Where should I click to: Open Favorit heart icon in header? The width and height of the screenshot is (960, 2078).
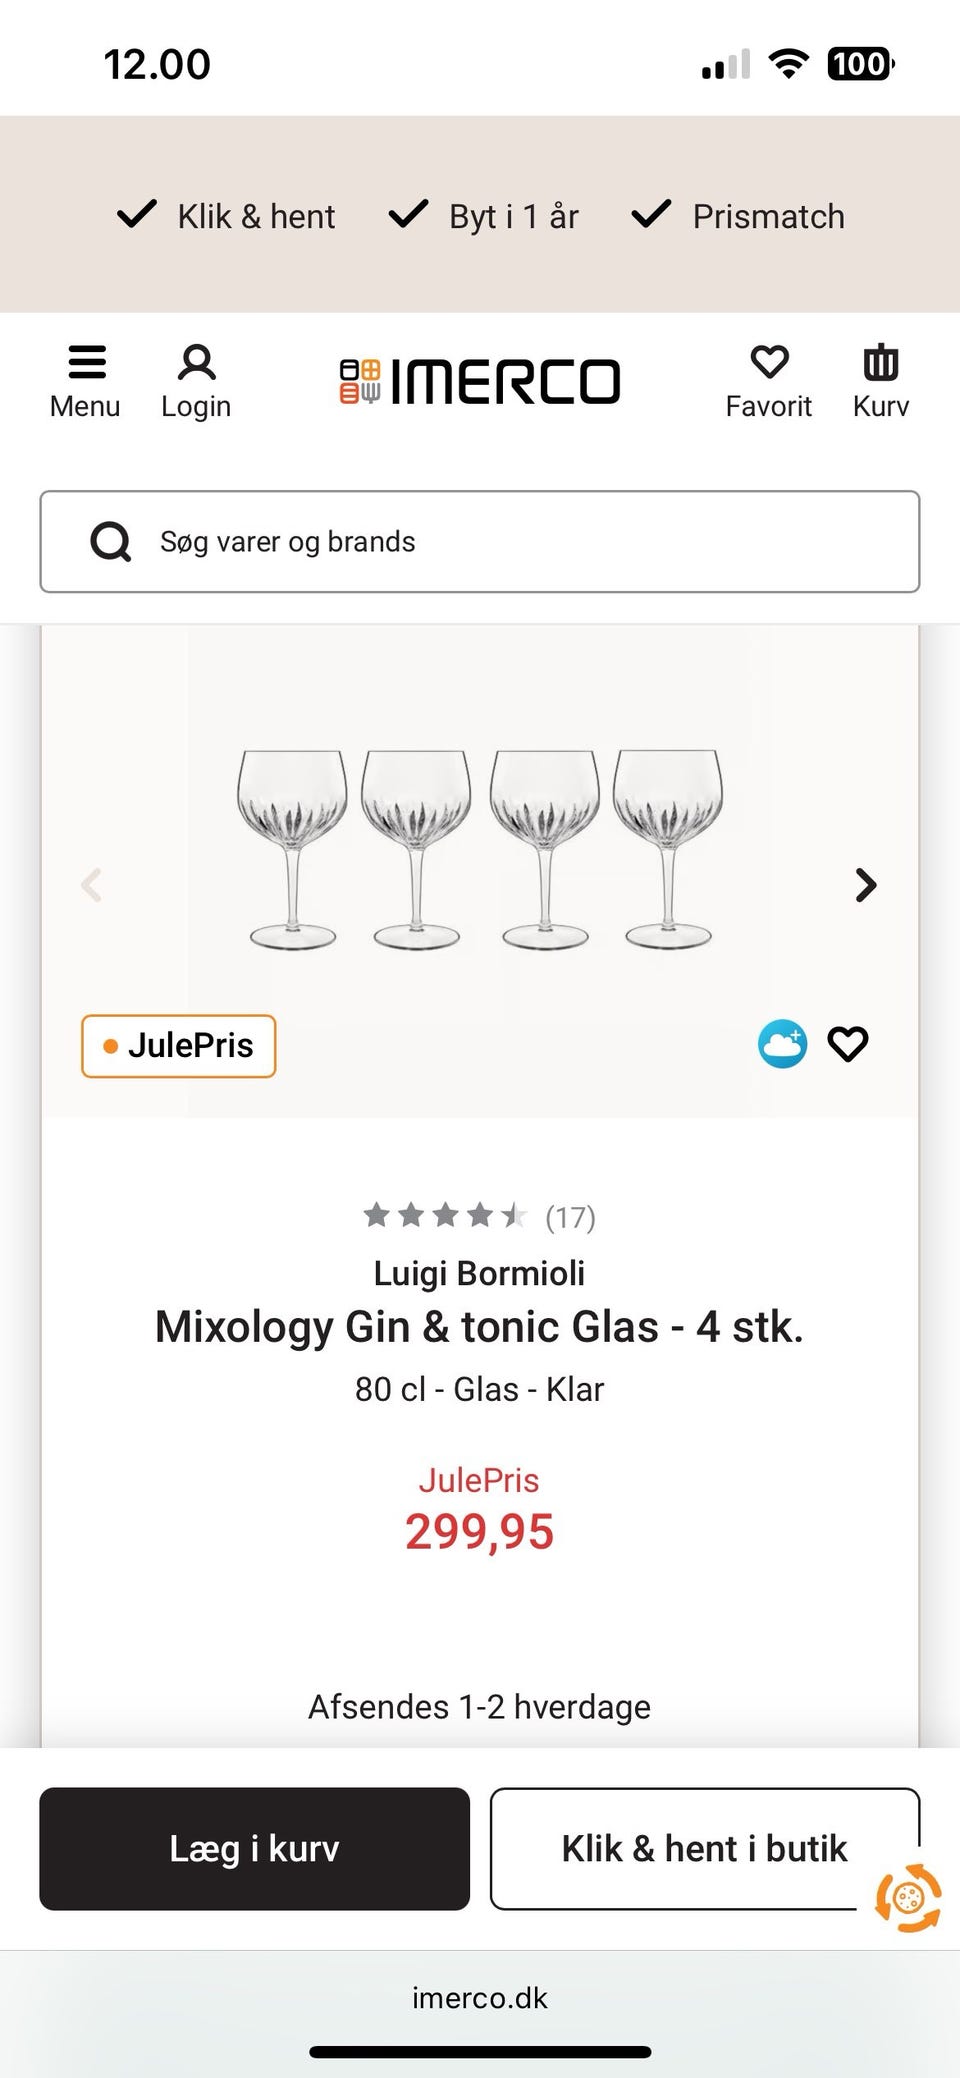tap(769, 363)
